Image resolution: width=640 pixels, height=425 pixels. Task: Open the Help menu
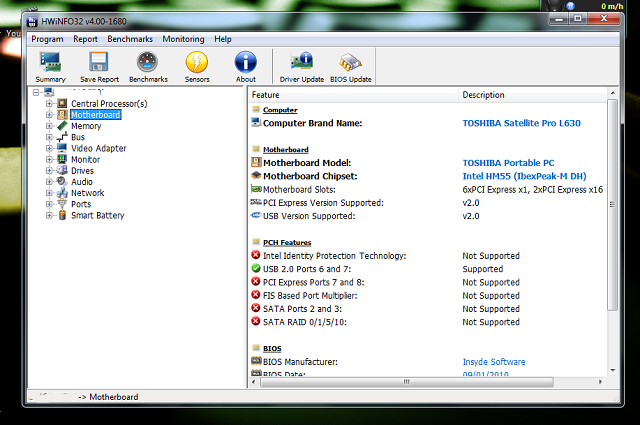223,39
